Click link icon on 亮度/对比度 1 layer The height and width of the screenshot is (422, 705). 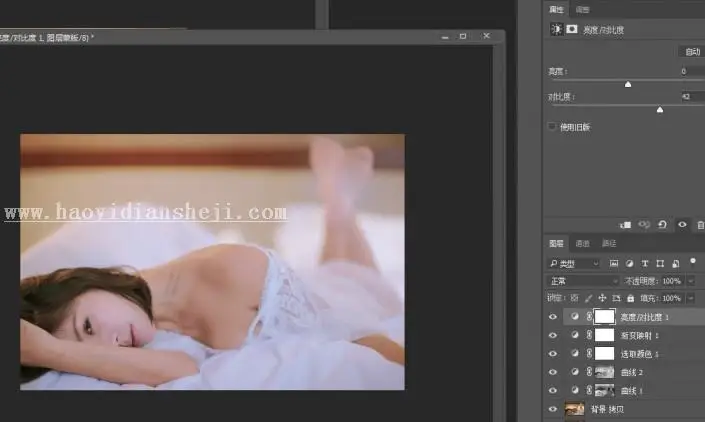(589, 317)
